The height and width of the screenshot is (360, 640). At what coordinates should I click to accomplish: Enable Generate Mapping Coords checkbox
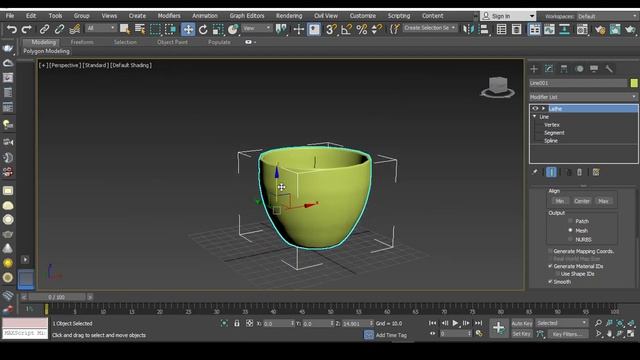point(550,251)
